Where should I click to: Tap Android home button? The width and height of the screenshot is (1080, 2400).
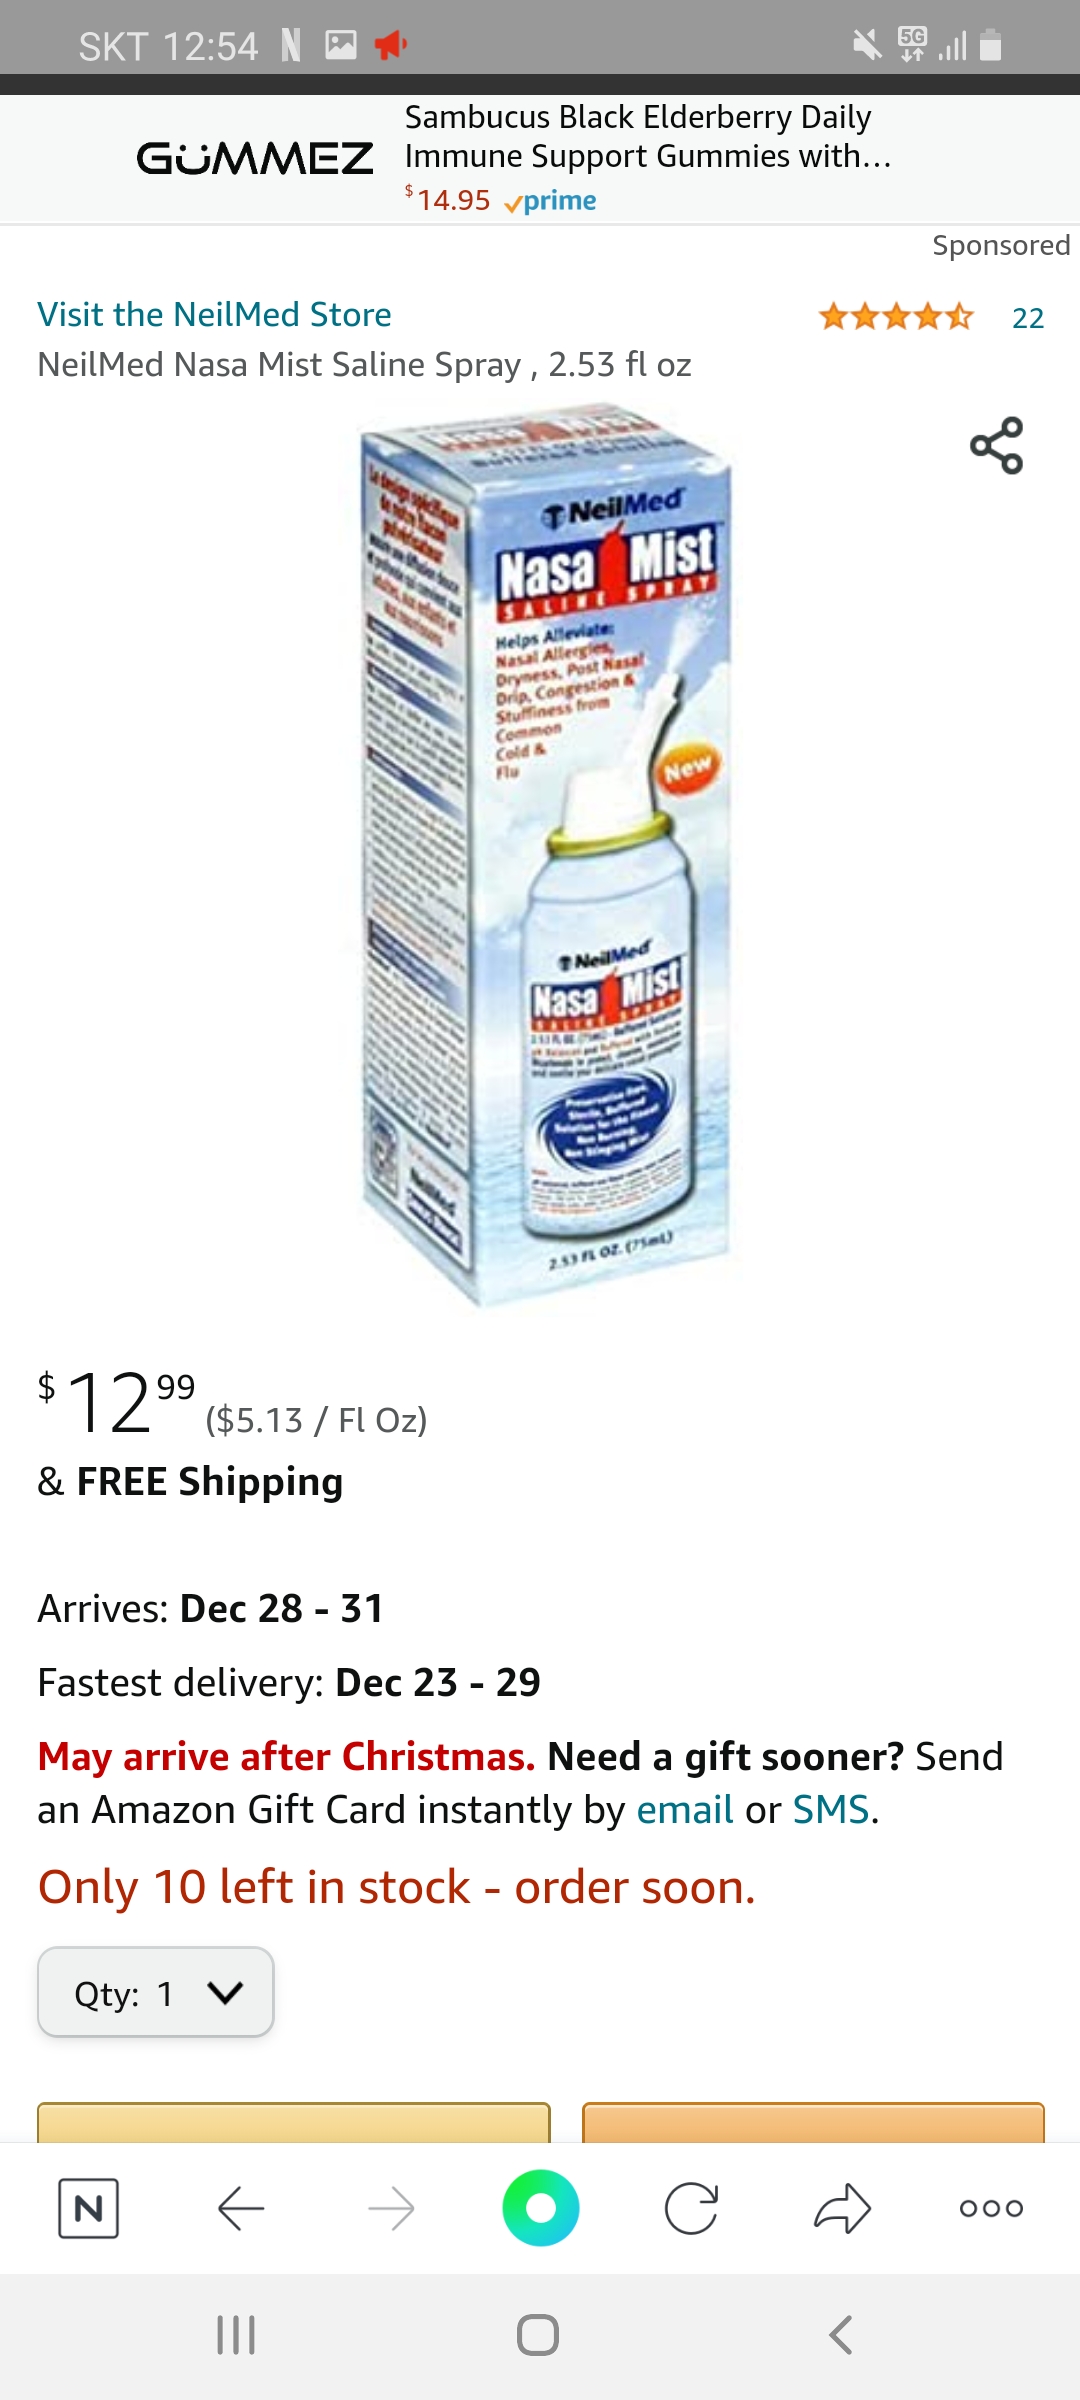(538, 2335)
